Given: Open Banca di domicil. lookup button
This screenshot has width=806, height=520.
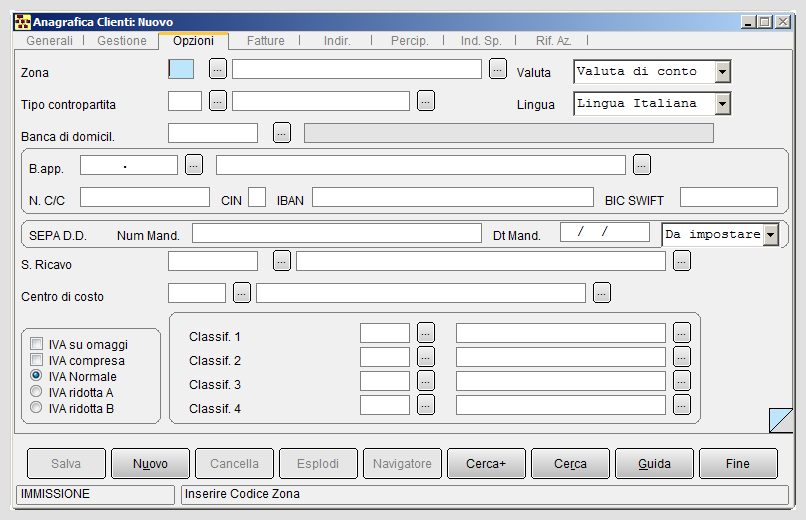Looking at the screenshot, I should coord(282,133).
